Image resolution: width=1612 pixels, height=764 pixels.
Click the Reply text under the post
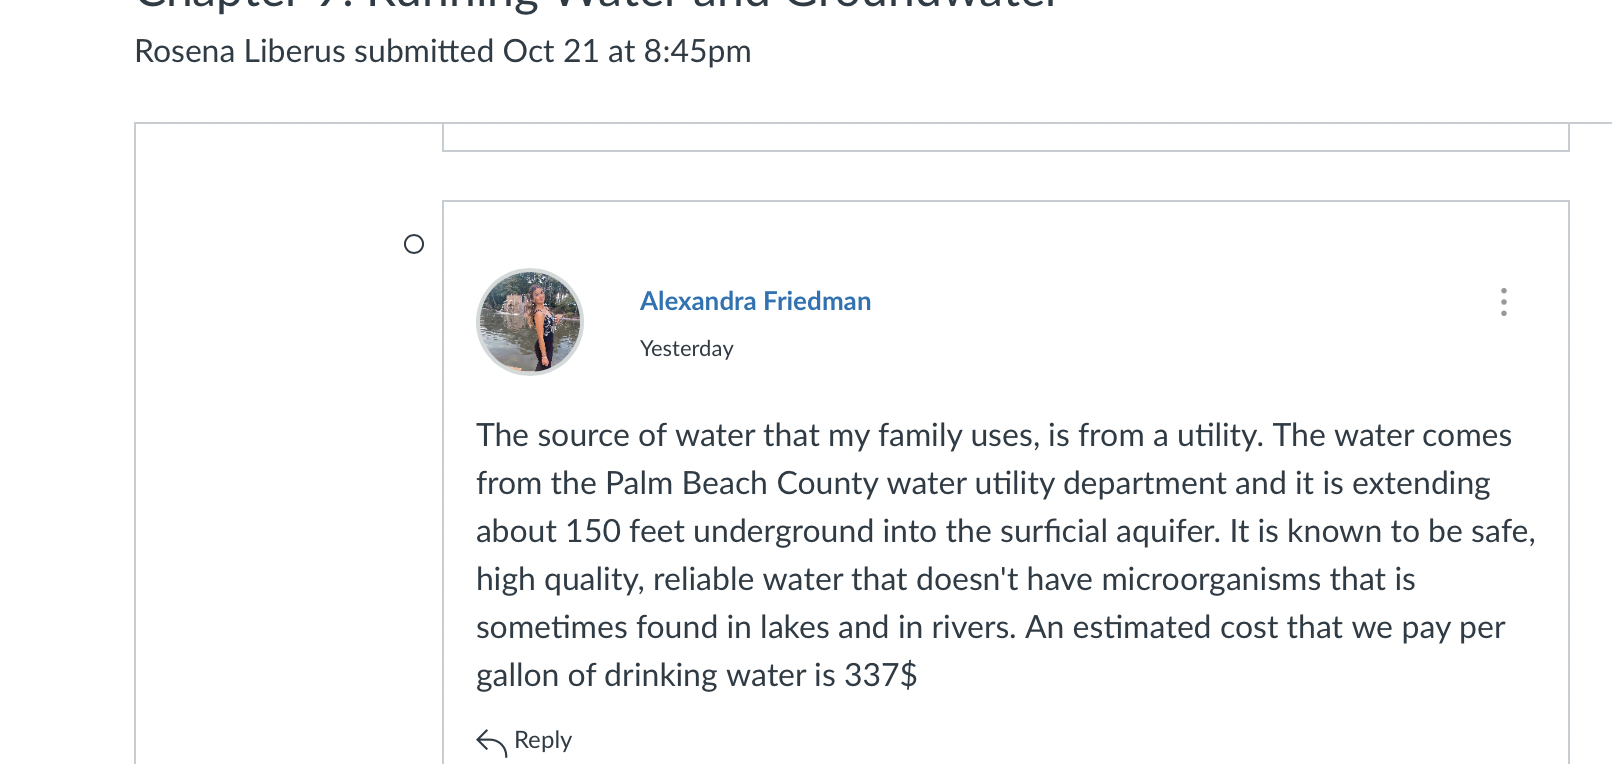pyautogui.click(x=543, y=740)
